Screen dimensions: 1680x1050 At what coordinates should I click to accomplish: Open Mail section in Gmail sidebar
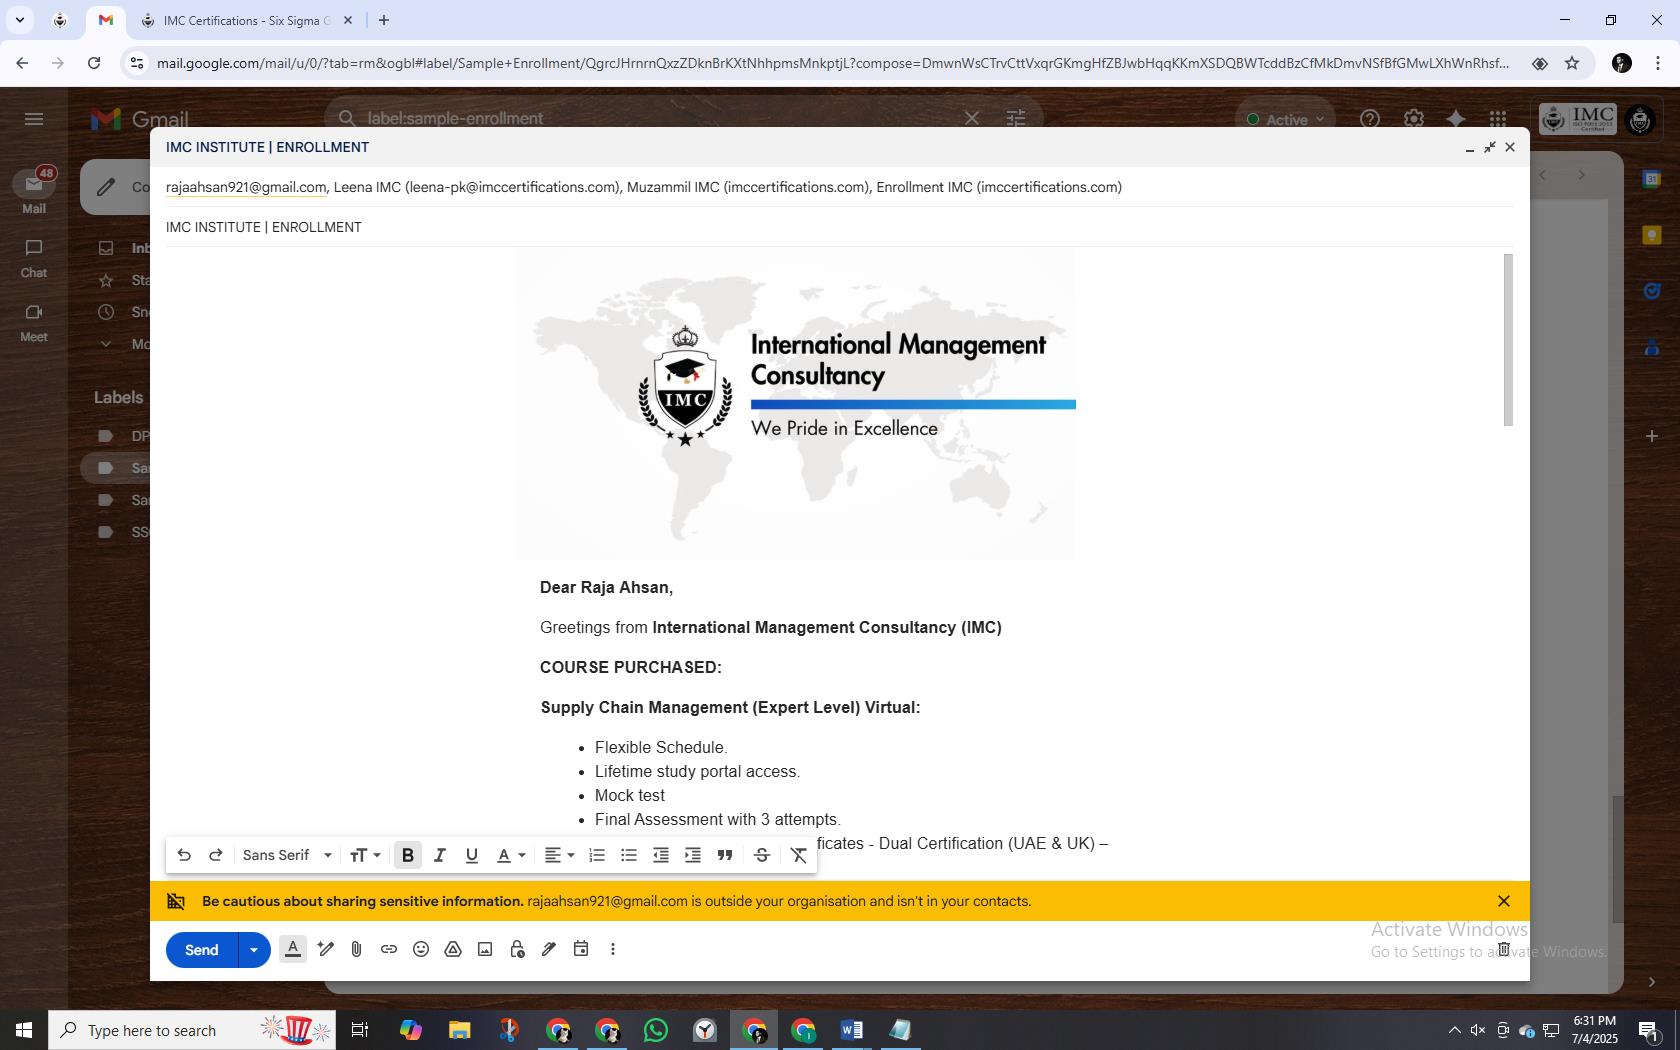click(34, 191)
